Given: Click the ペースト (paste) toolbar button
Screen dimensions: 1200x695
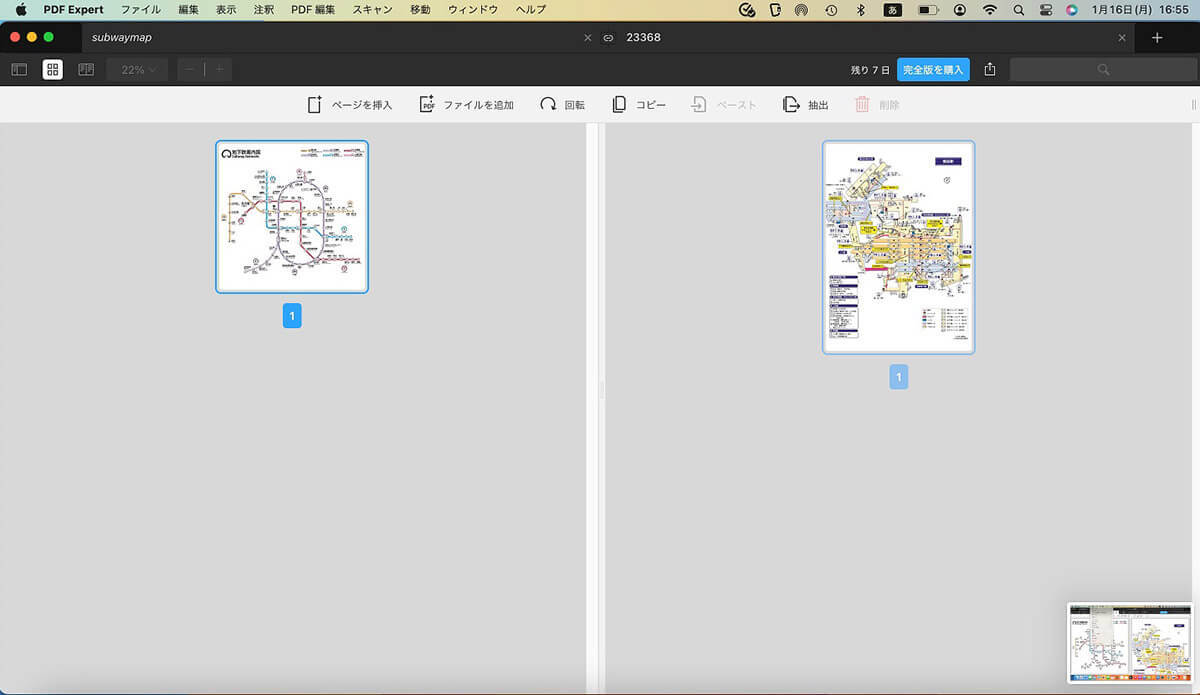Looking at the screenshot, I should (x=723, y=105).
